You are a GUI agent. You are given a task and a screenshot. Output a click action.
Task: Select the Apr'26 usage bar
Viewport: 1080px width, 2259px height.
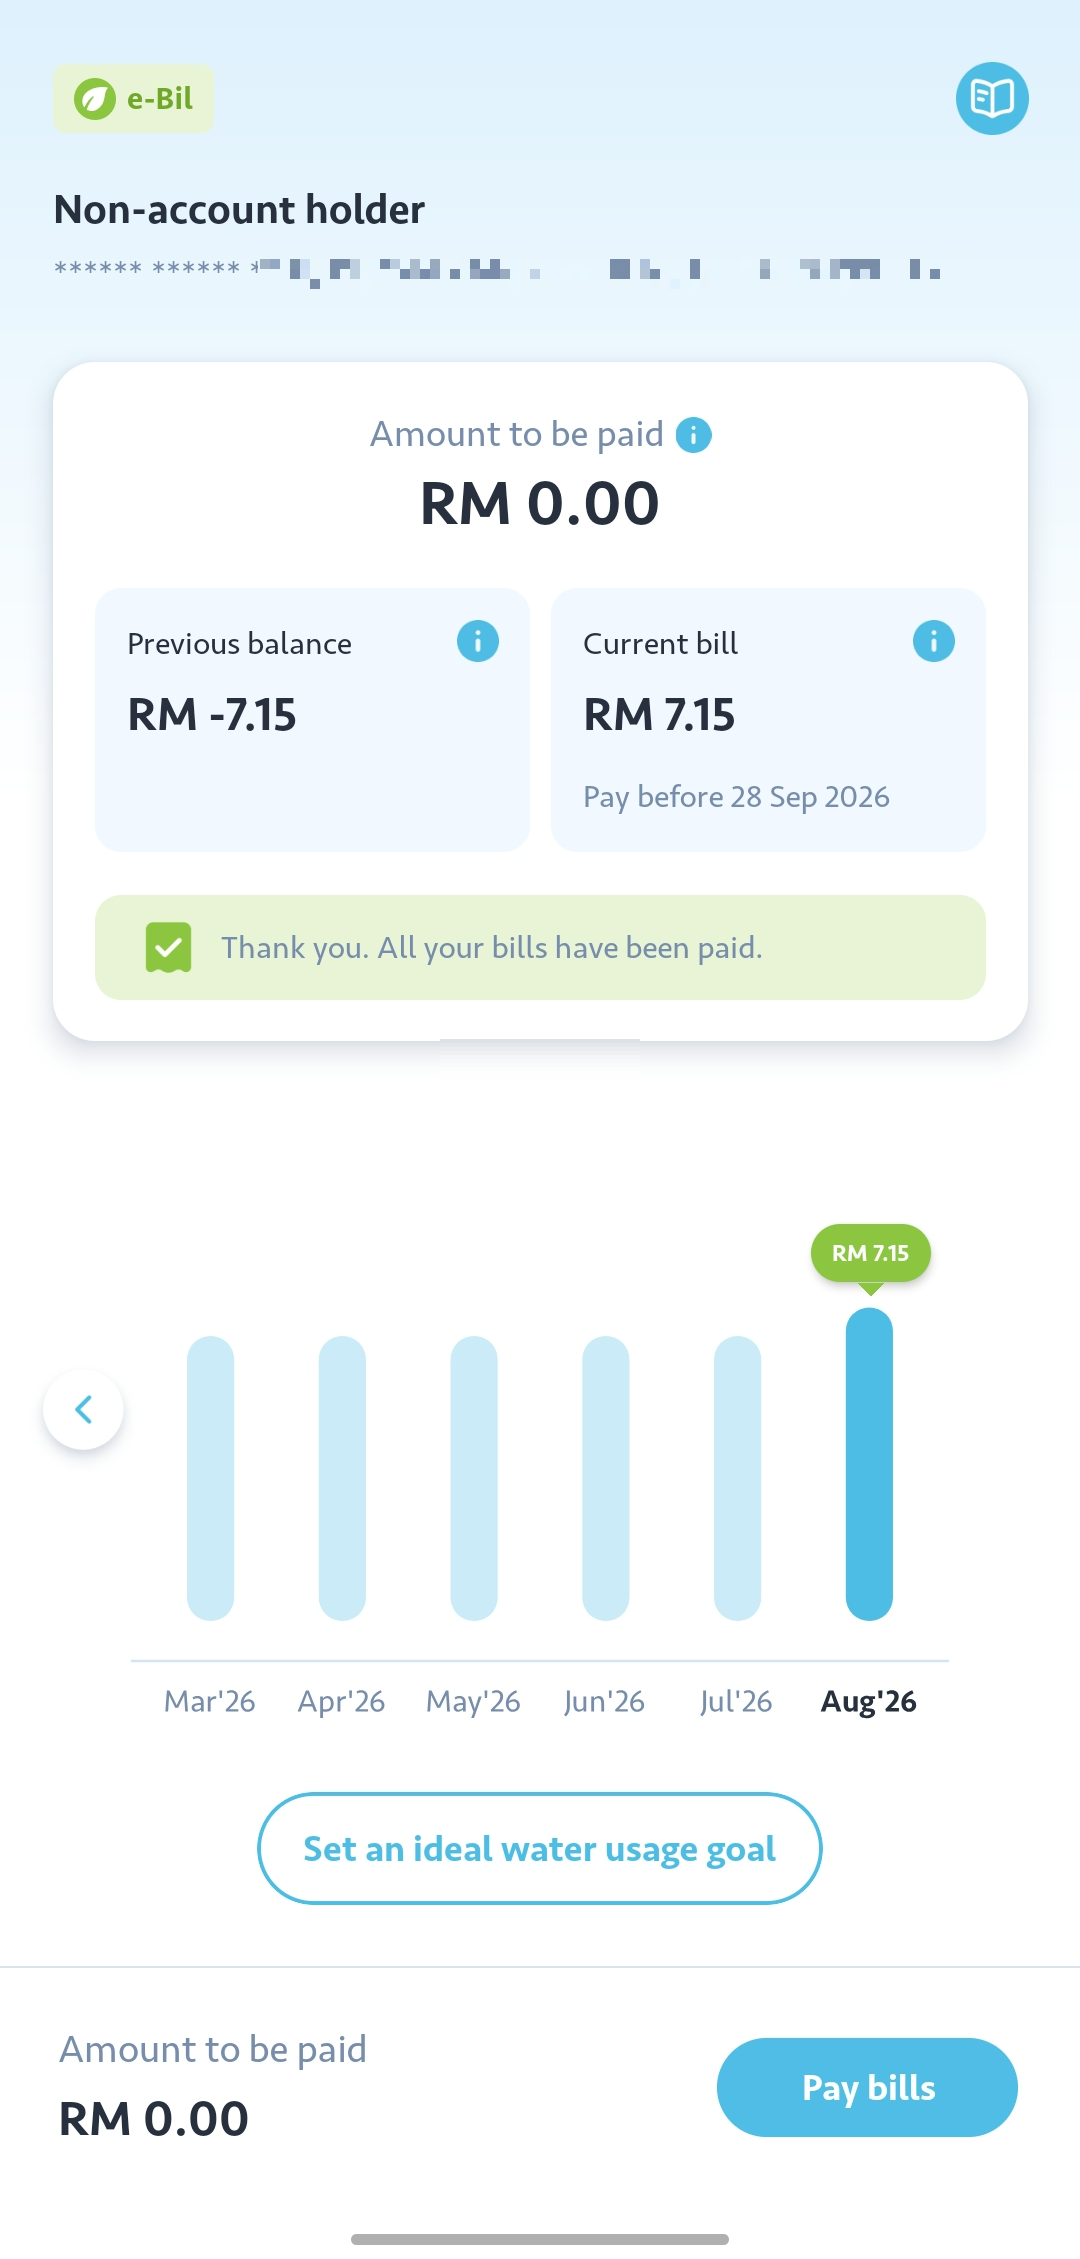[342, 1477]
